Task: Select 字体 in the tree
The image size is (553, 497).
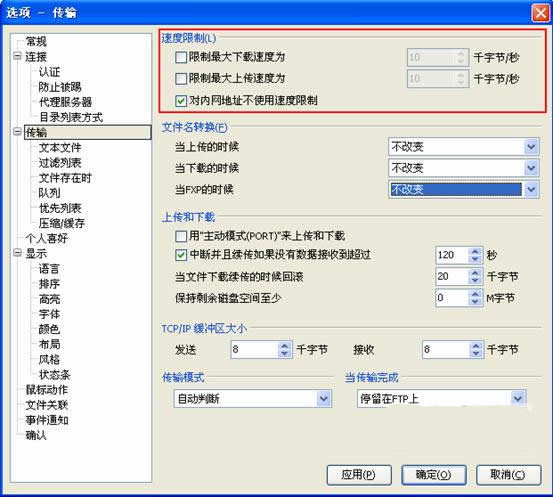Action: 49,314
